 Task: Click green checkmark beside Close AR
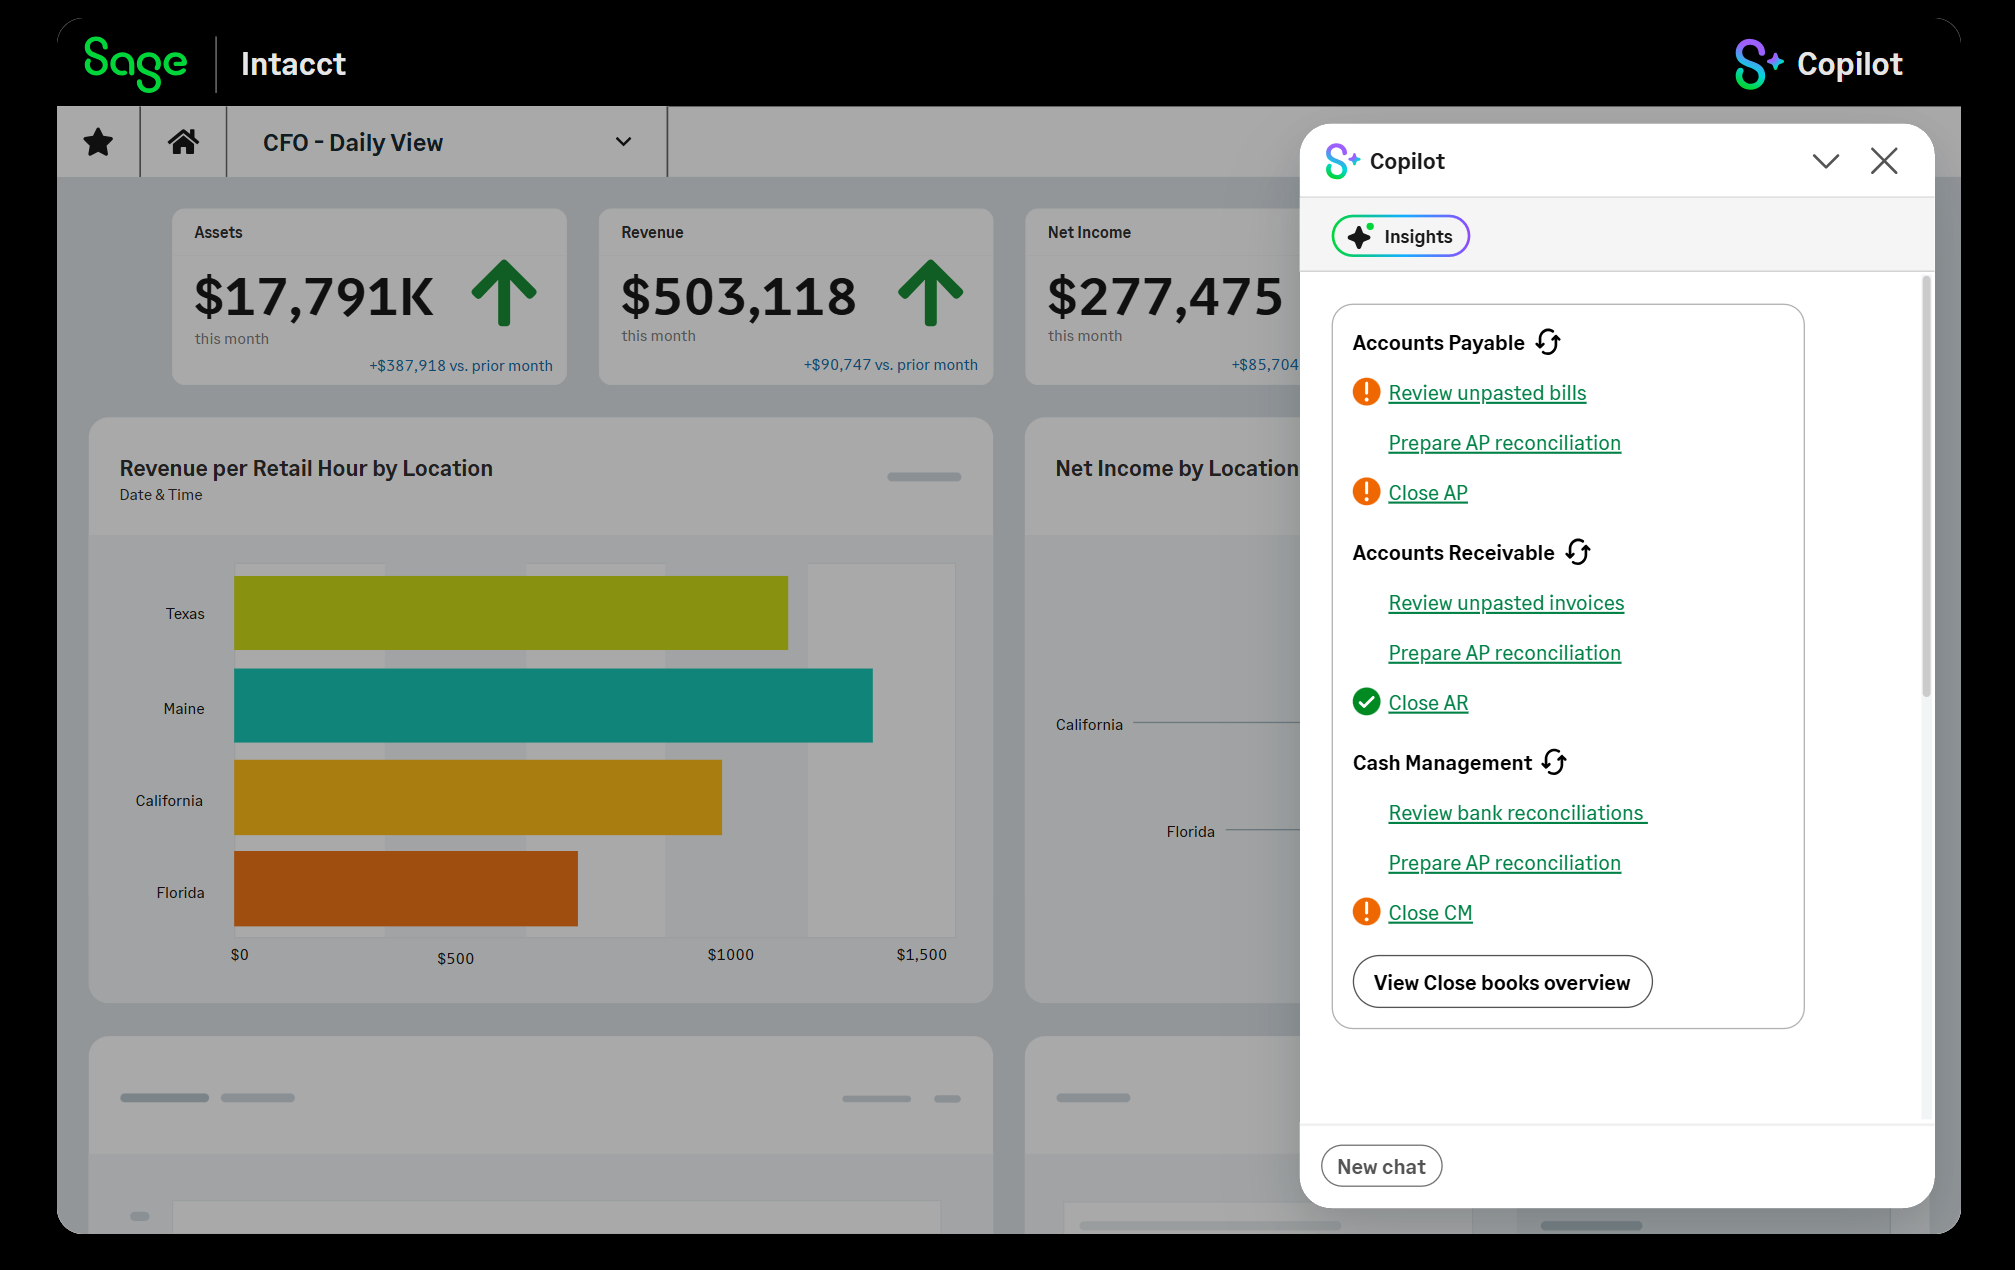point(1366,702)
